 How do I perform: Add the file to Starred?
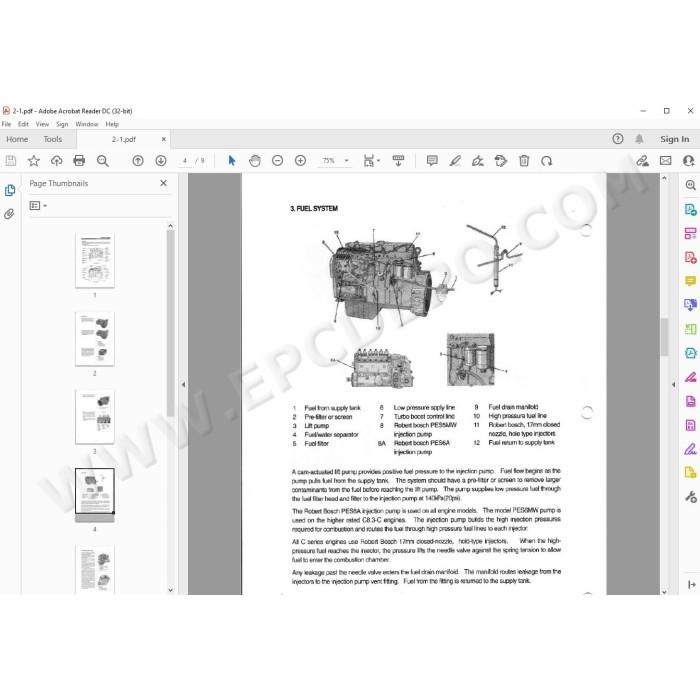pyautogui.click(x=34, y=161)
